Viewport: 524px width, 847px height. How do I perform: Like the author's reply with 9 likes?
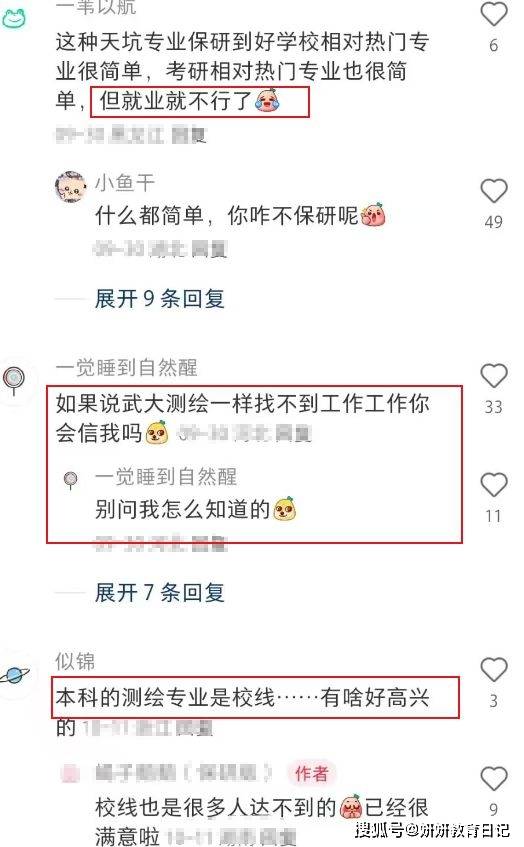pyautogui.click(x=493, y=778)
